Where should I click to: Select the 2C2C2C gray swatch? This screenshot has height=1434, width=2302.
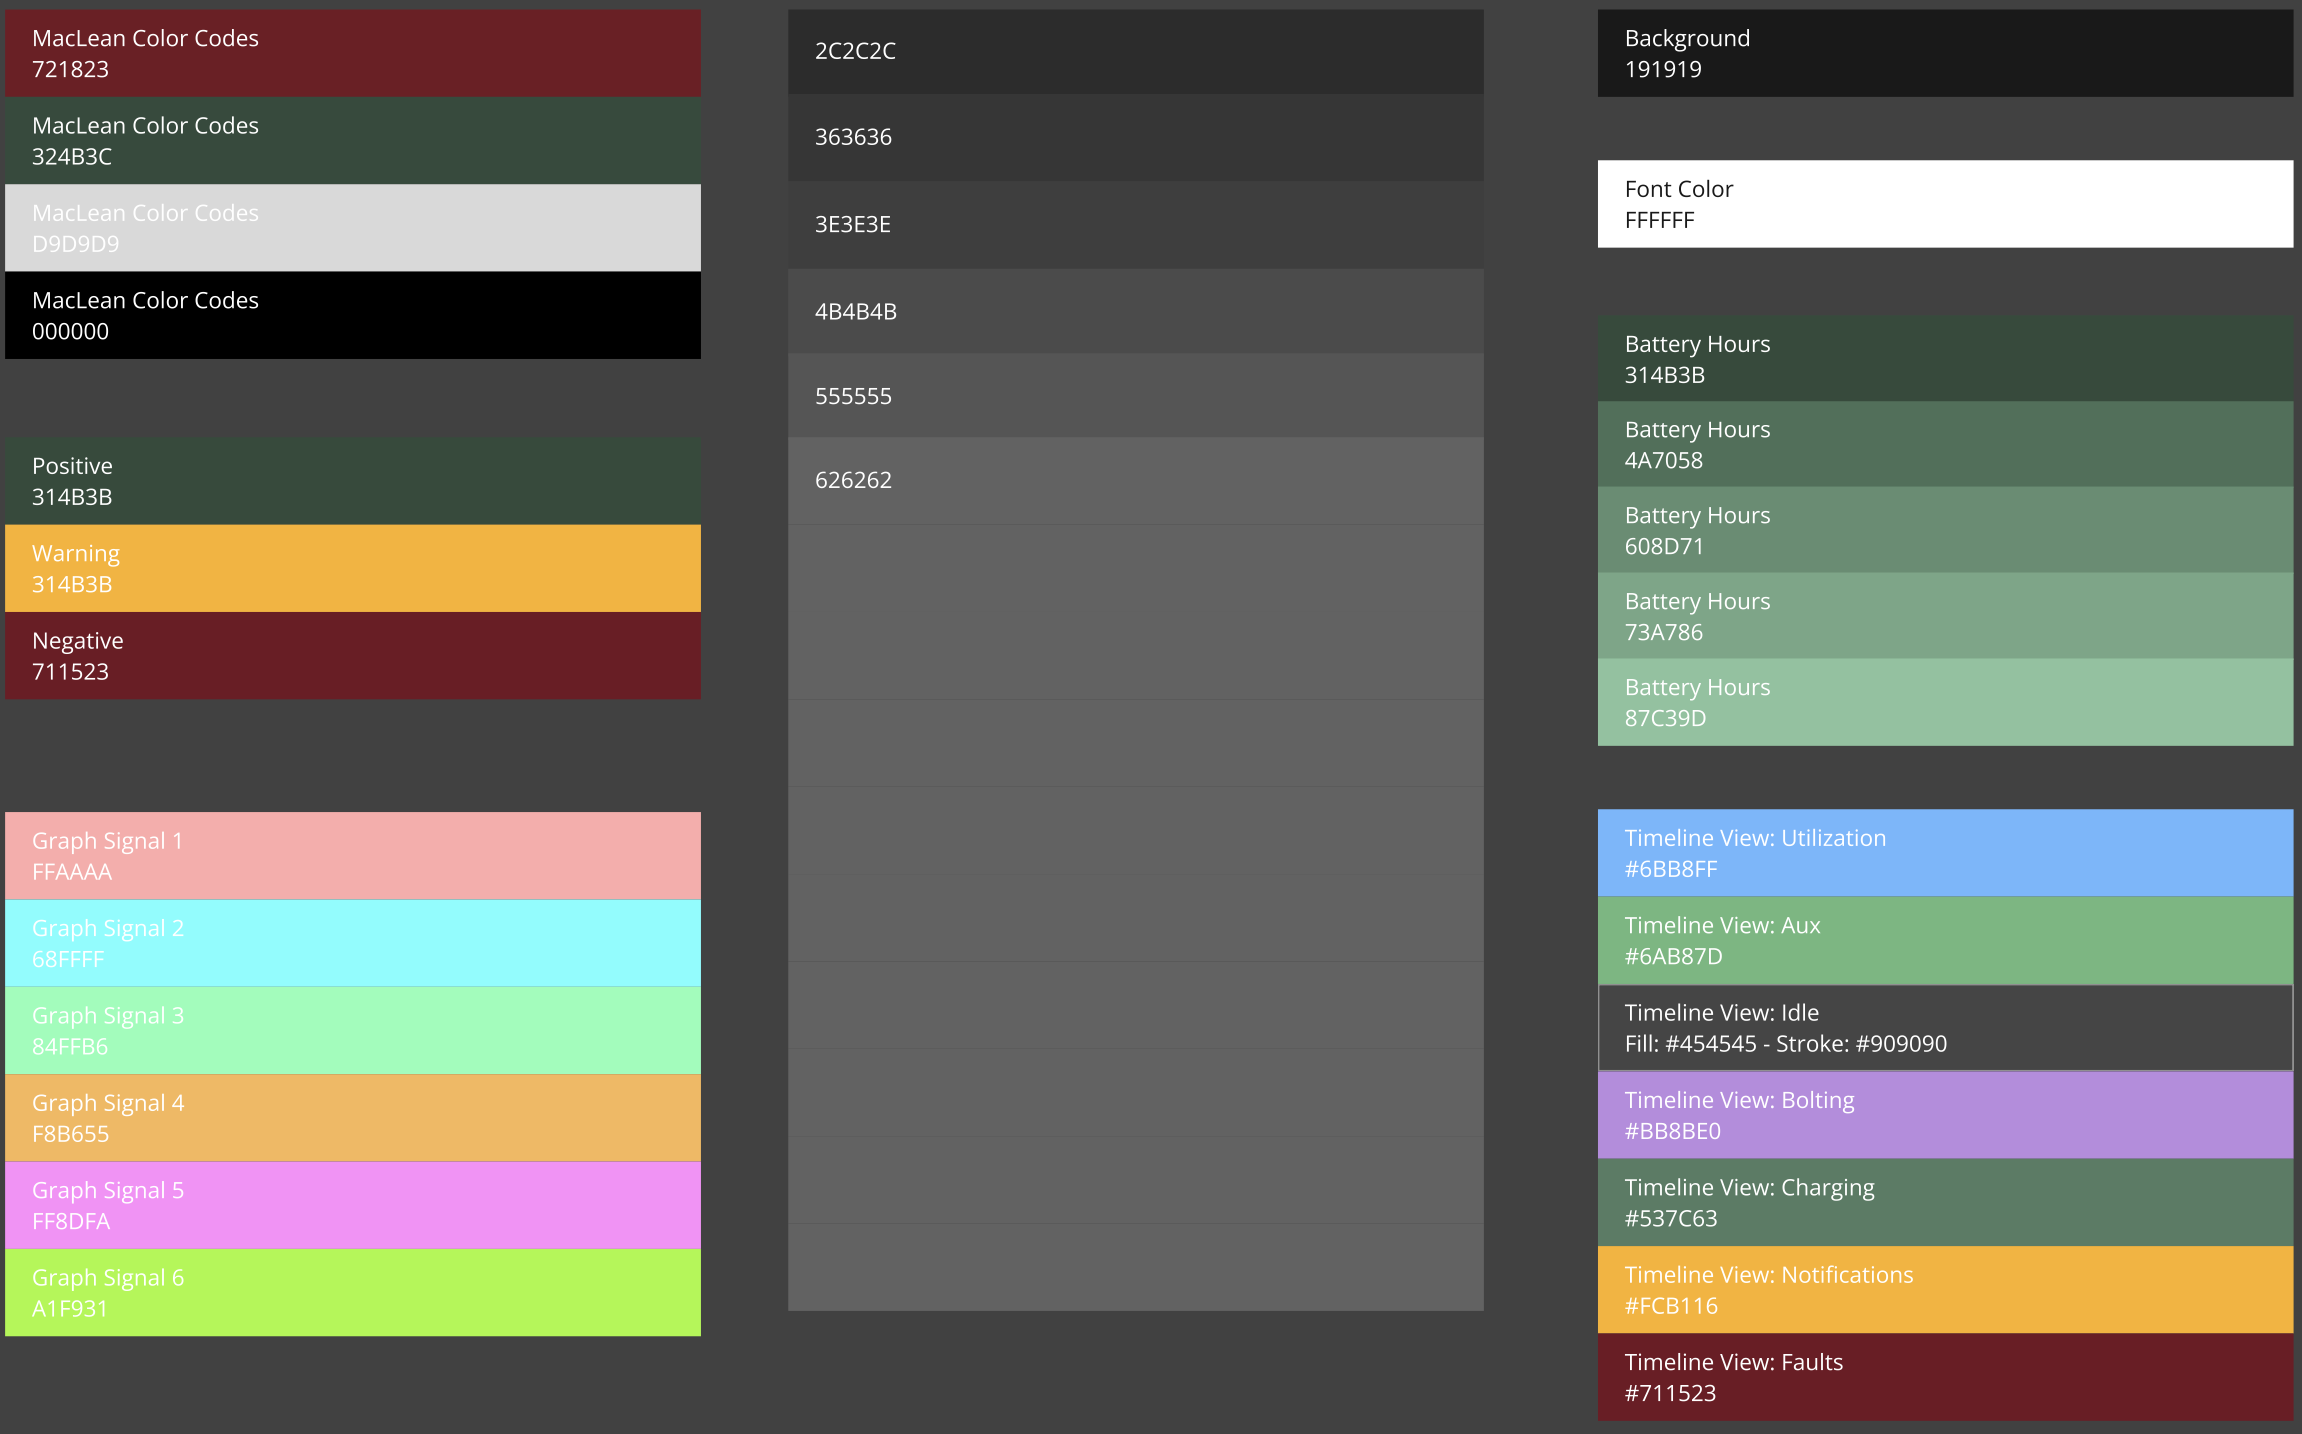tap(1135, 51)
